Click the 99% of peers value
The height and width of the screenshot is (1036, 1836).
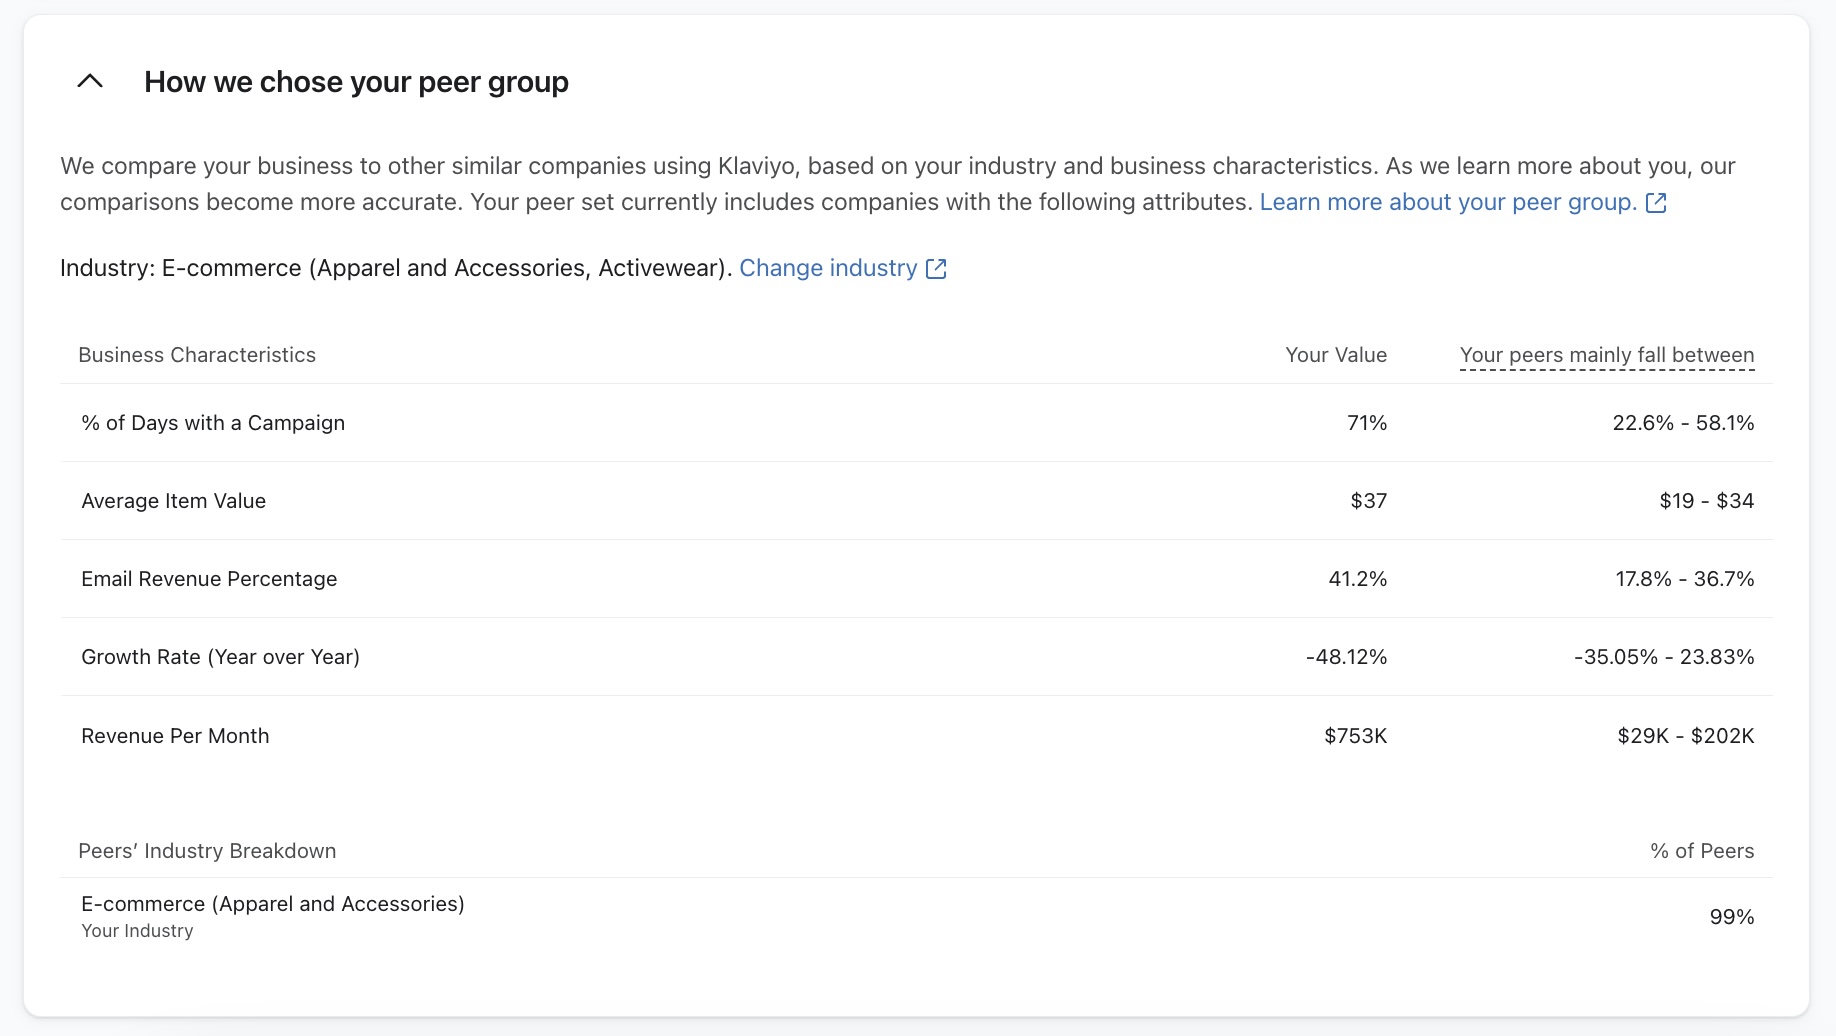tap(1731, 917)
